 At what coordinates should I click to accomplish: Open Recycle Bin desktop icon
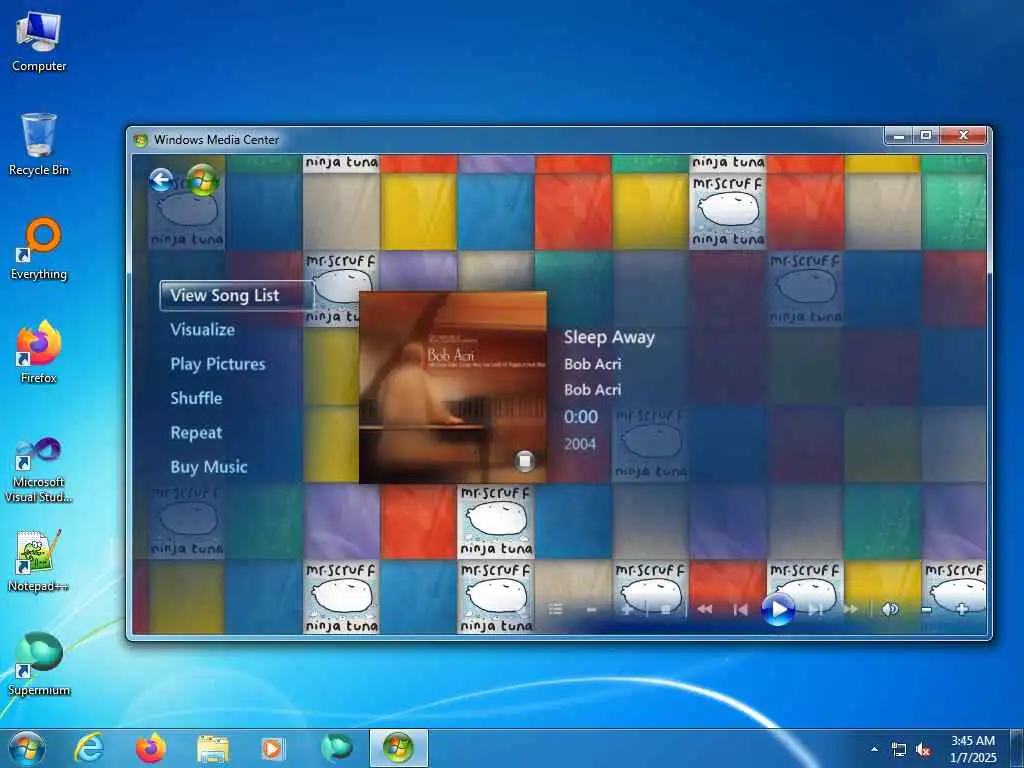coord(39,144)
